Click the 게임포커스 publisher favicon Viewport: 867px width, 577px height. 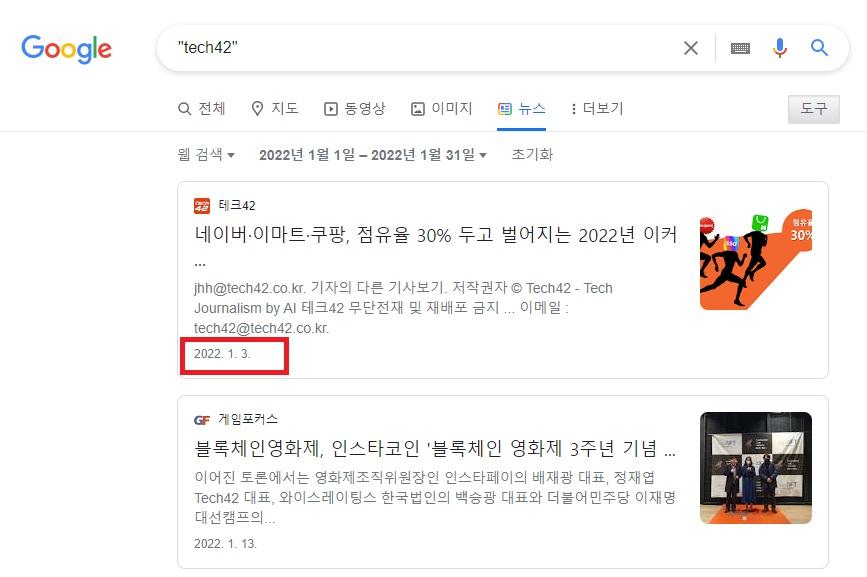tap(202, 419)
